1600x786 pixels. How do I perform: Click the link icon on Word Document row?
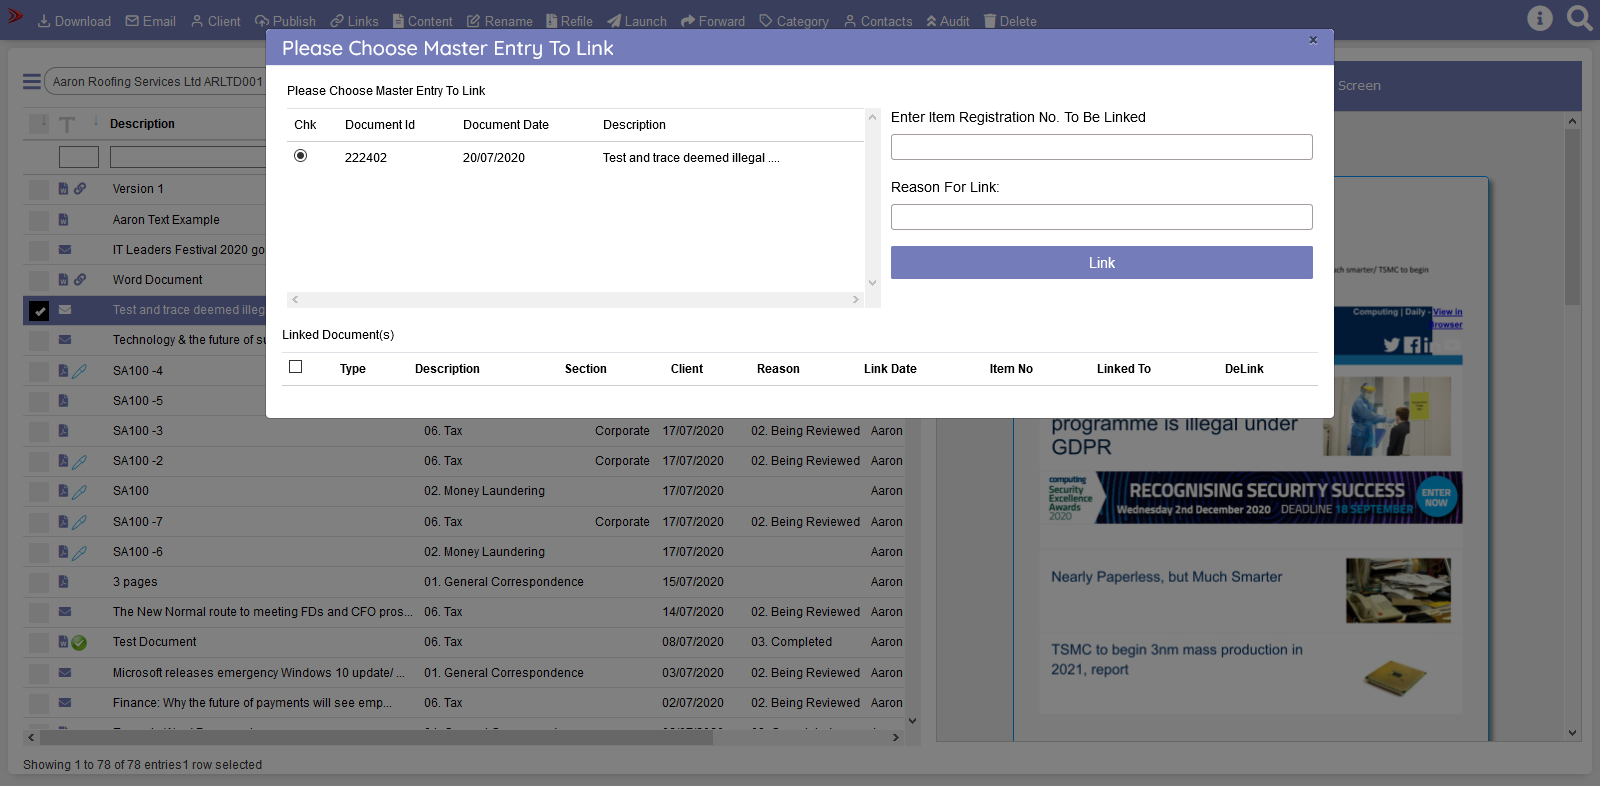[x=80, y=280]
